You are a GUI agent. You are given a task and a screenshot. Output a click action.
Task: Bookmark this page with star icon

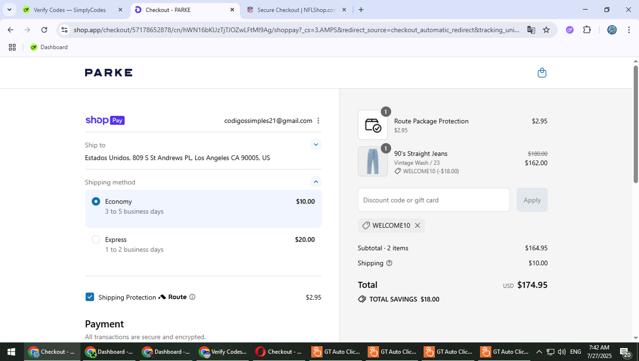pos(546,30)
